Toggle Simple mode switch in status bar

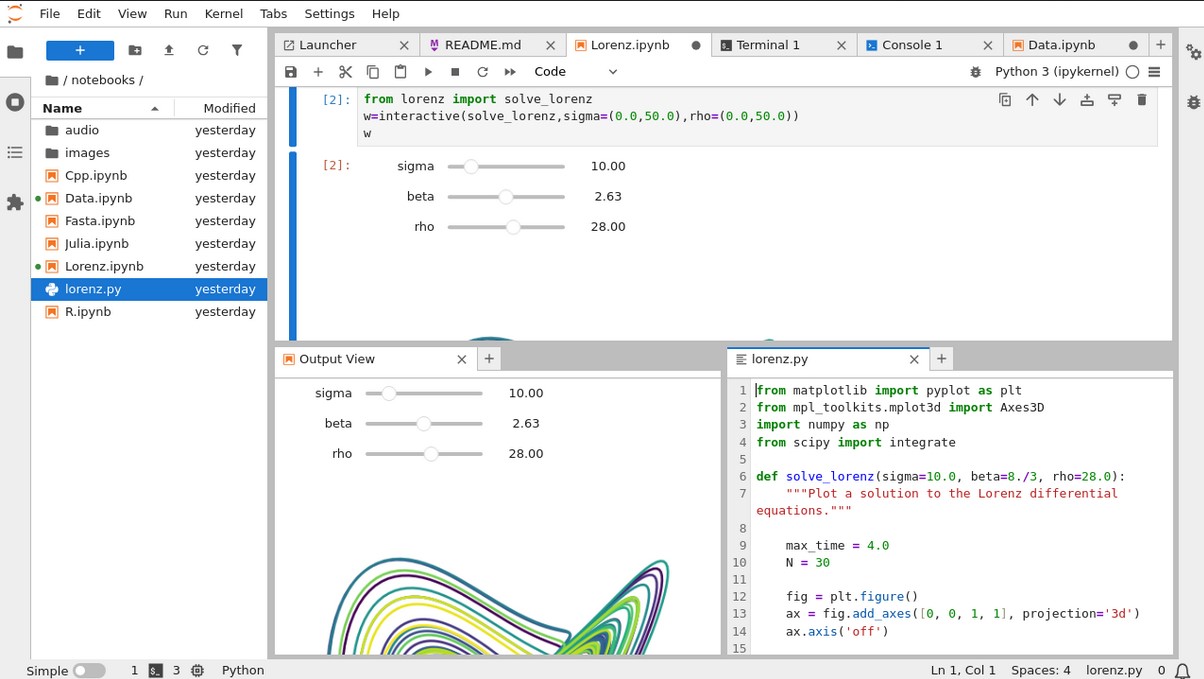pos(89,671)
